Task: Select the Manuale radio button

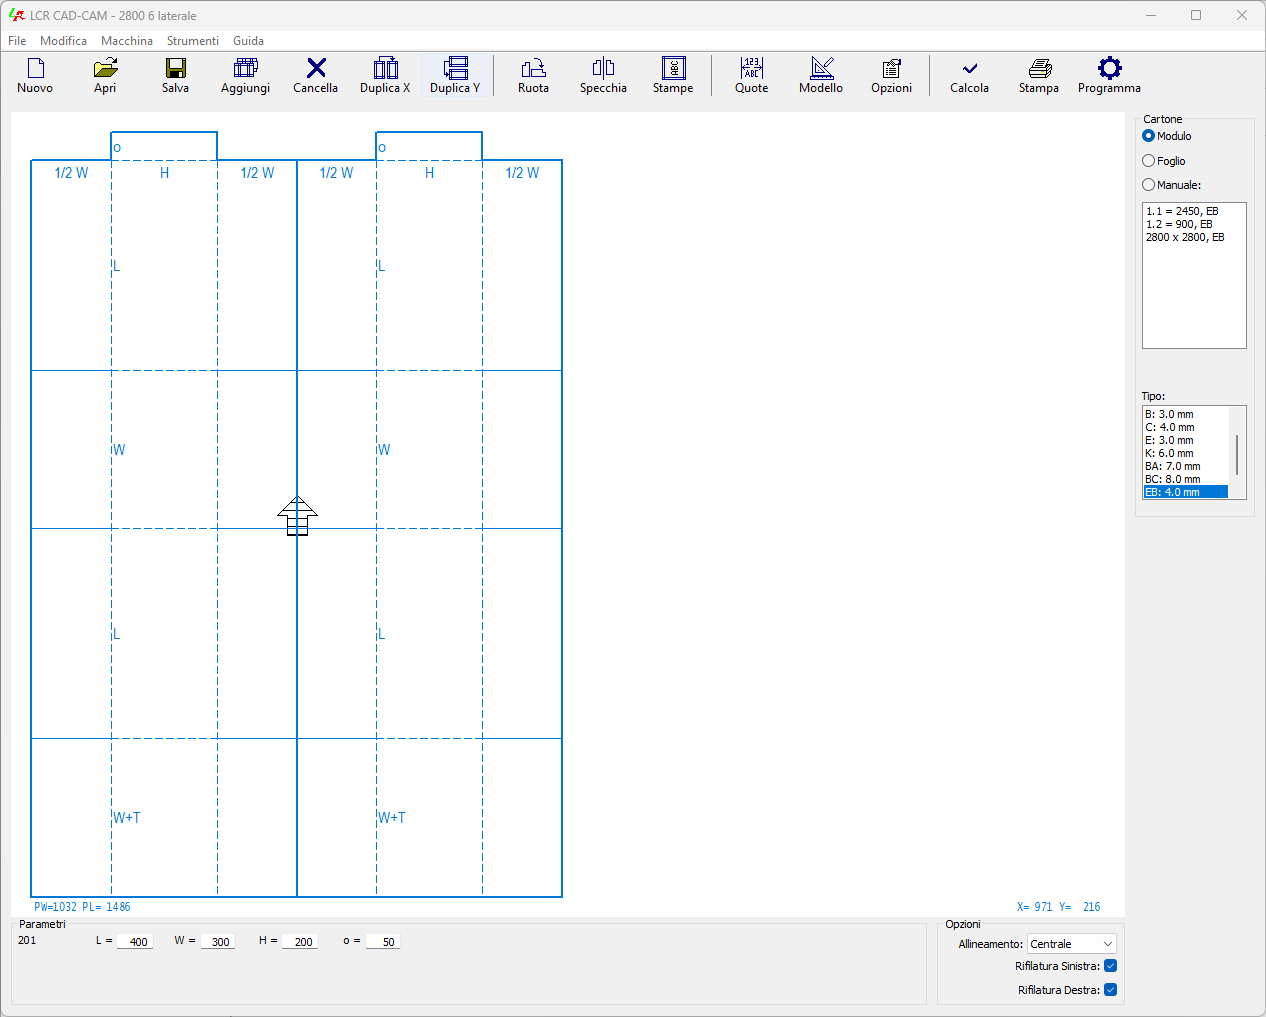Action: coord(1149,185)
